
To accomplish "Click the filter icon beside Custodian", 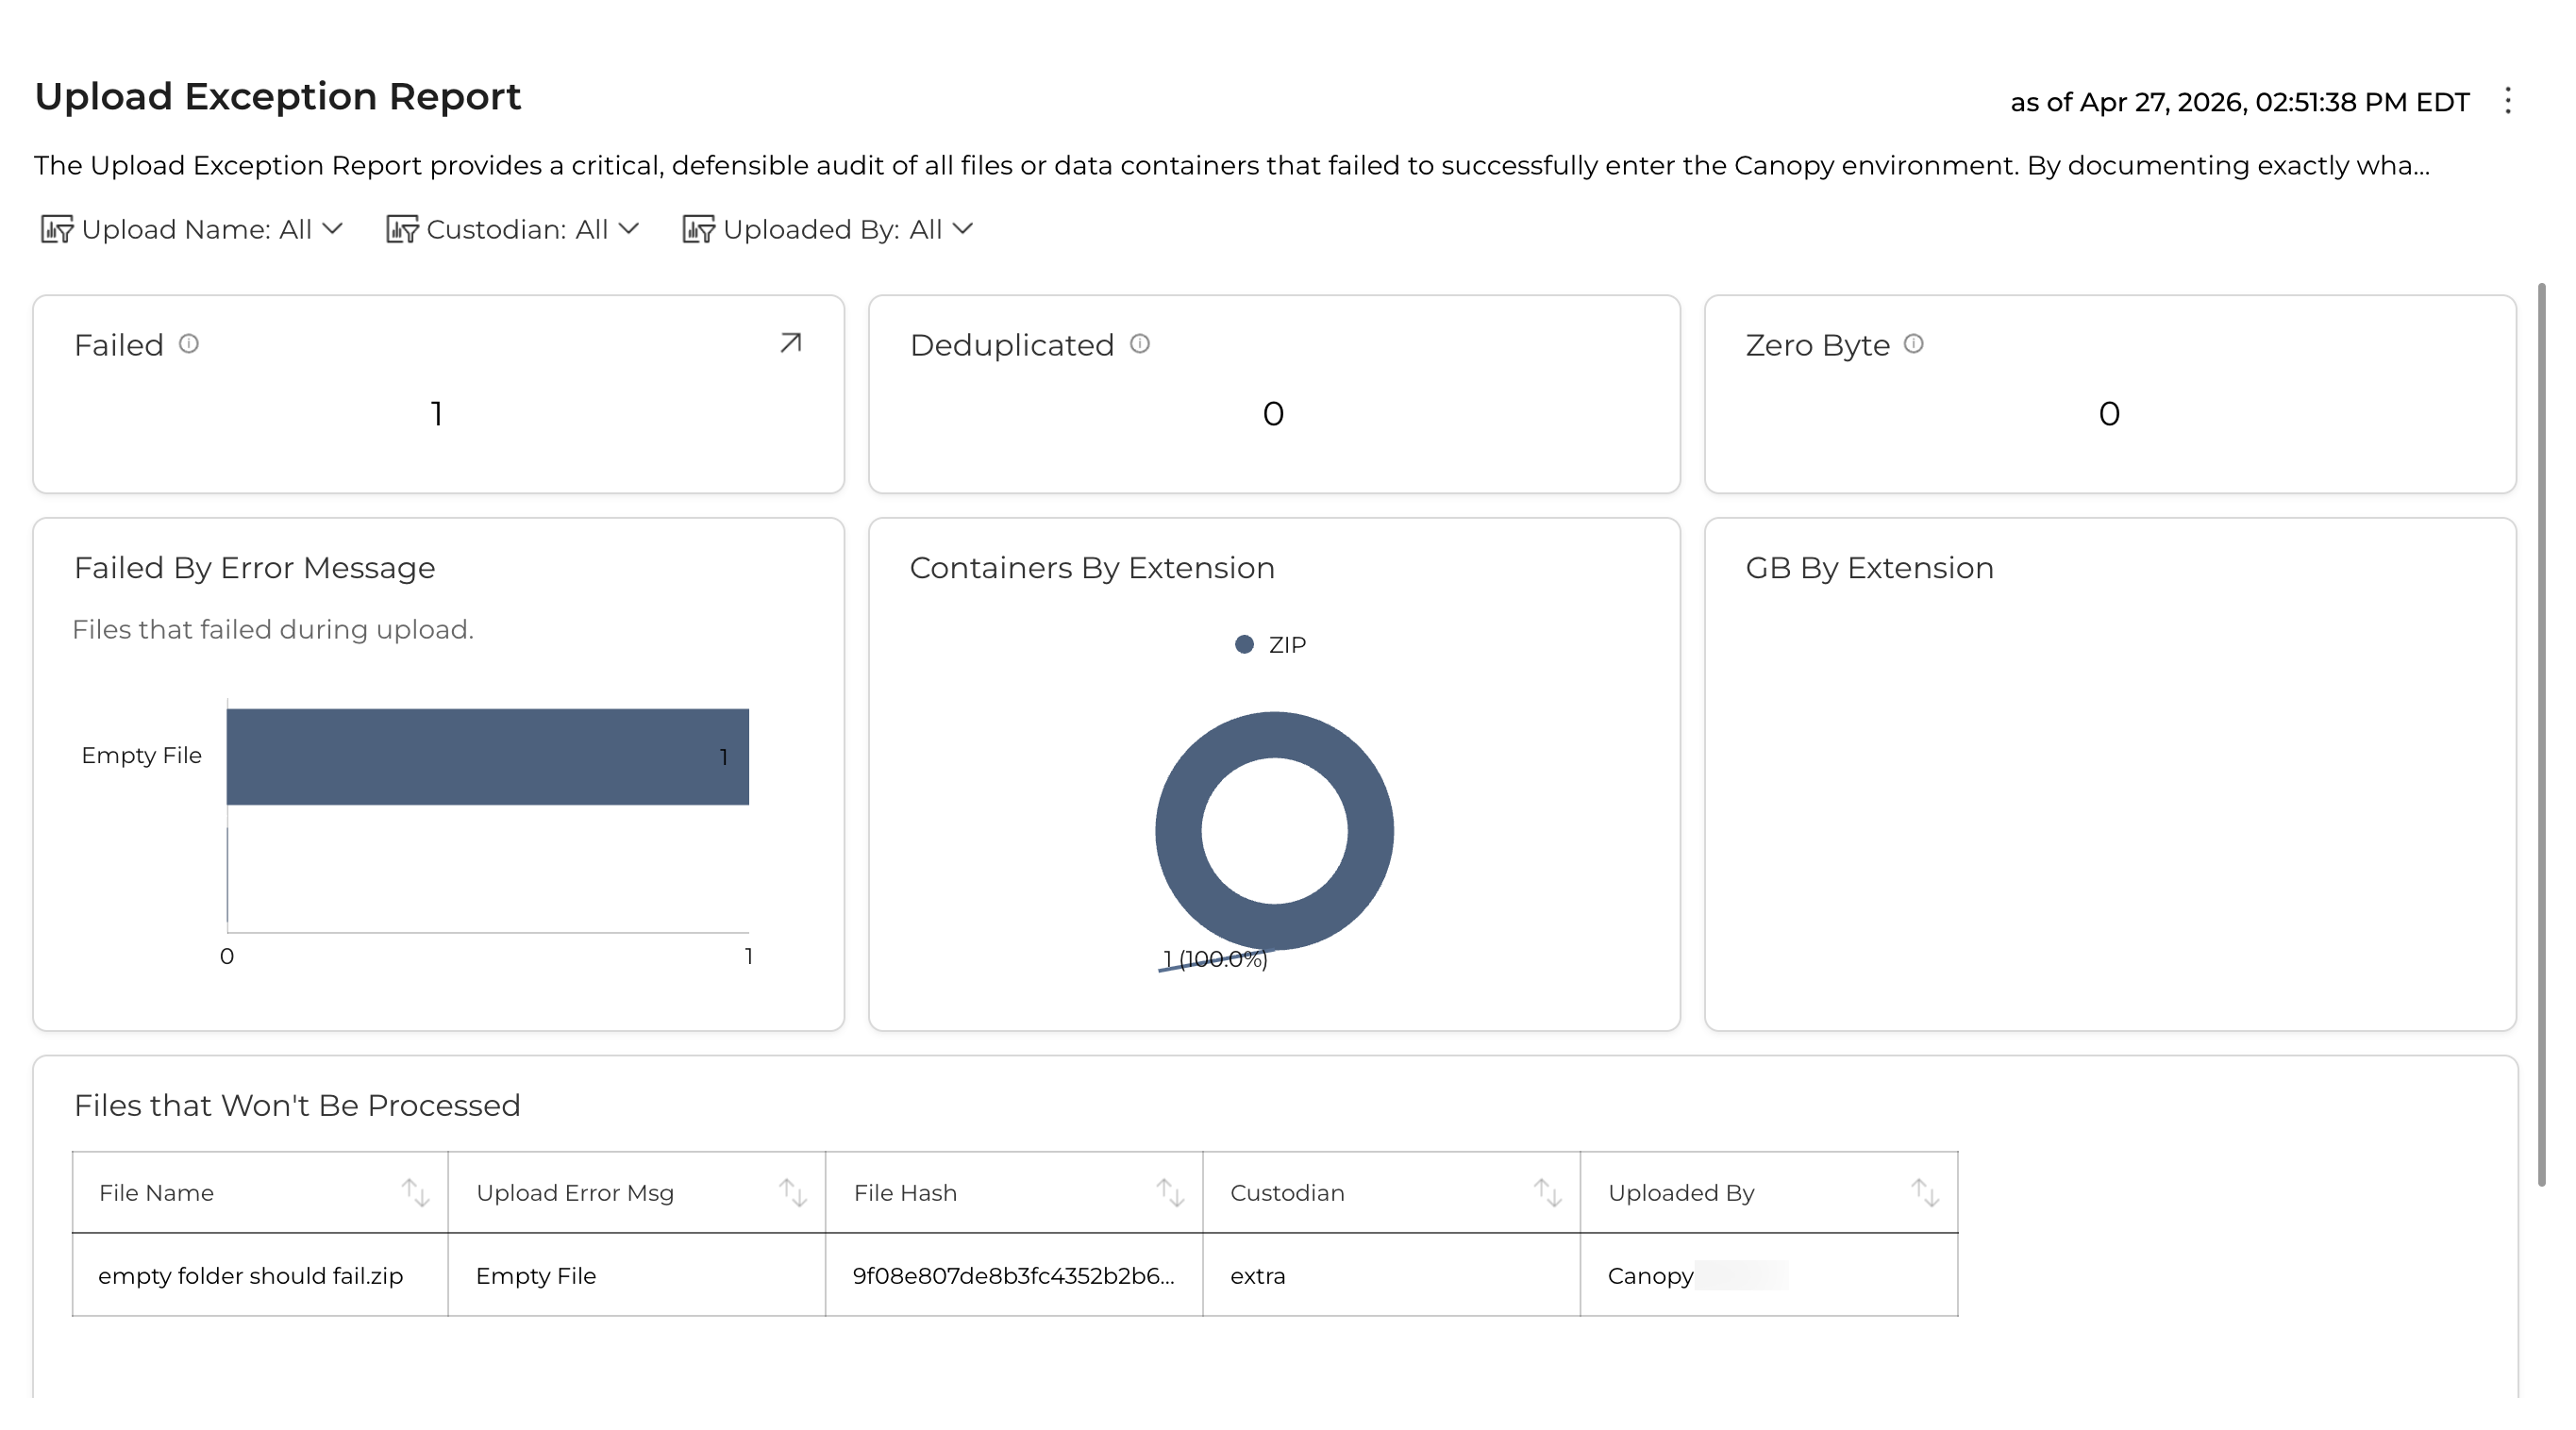I will pos(403,229).
